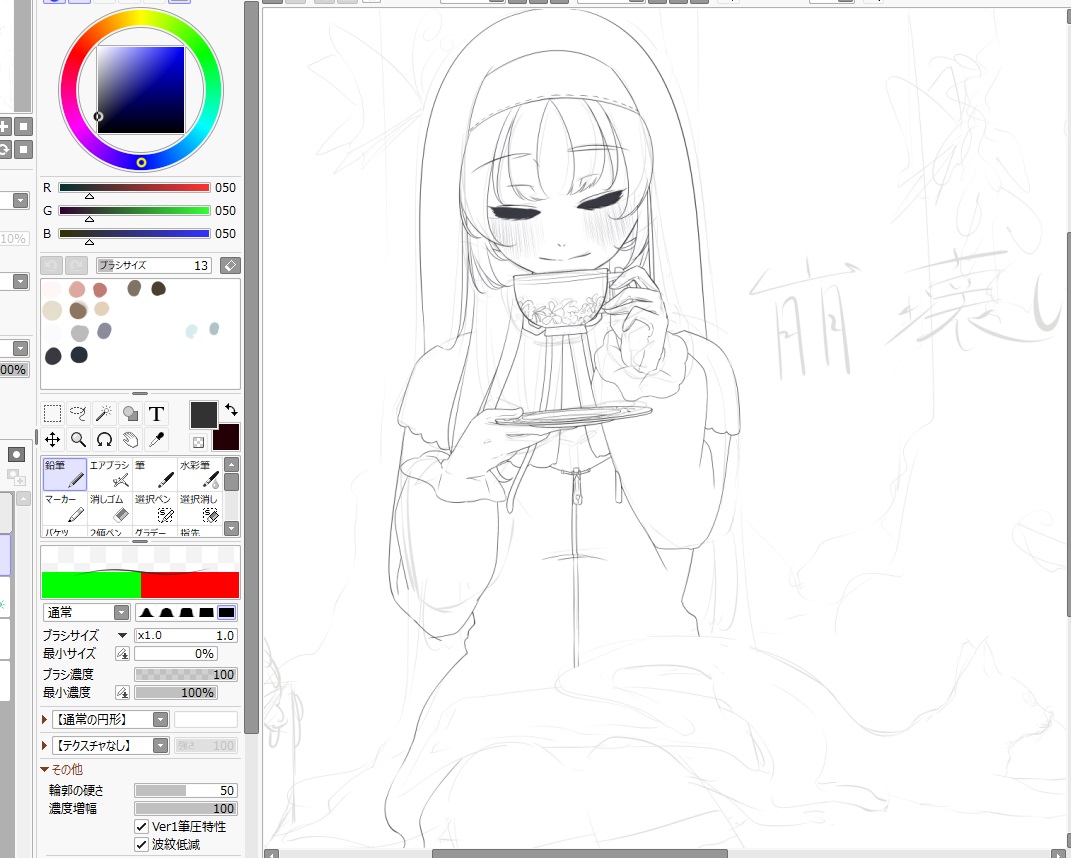Select the zoom magnifier tool
Screen dimensions: 1071x858
coord(79,439)
